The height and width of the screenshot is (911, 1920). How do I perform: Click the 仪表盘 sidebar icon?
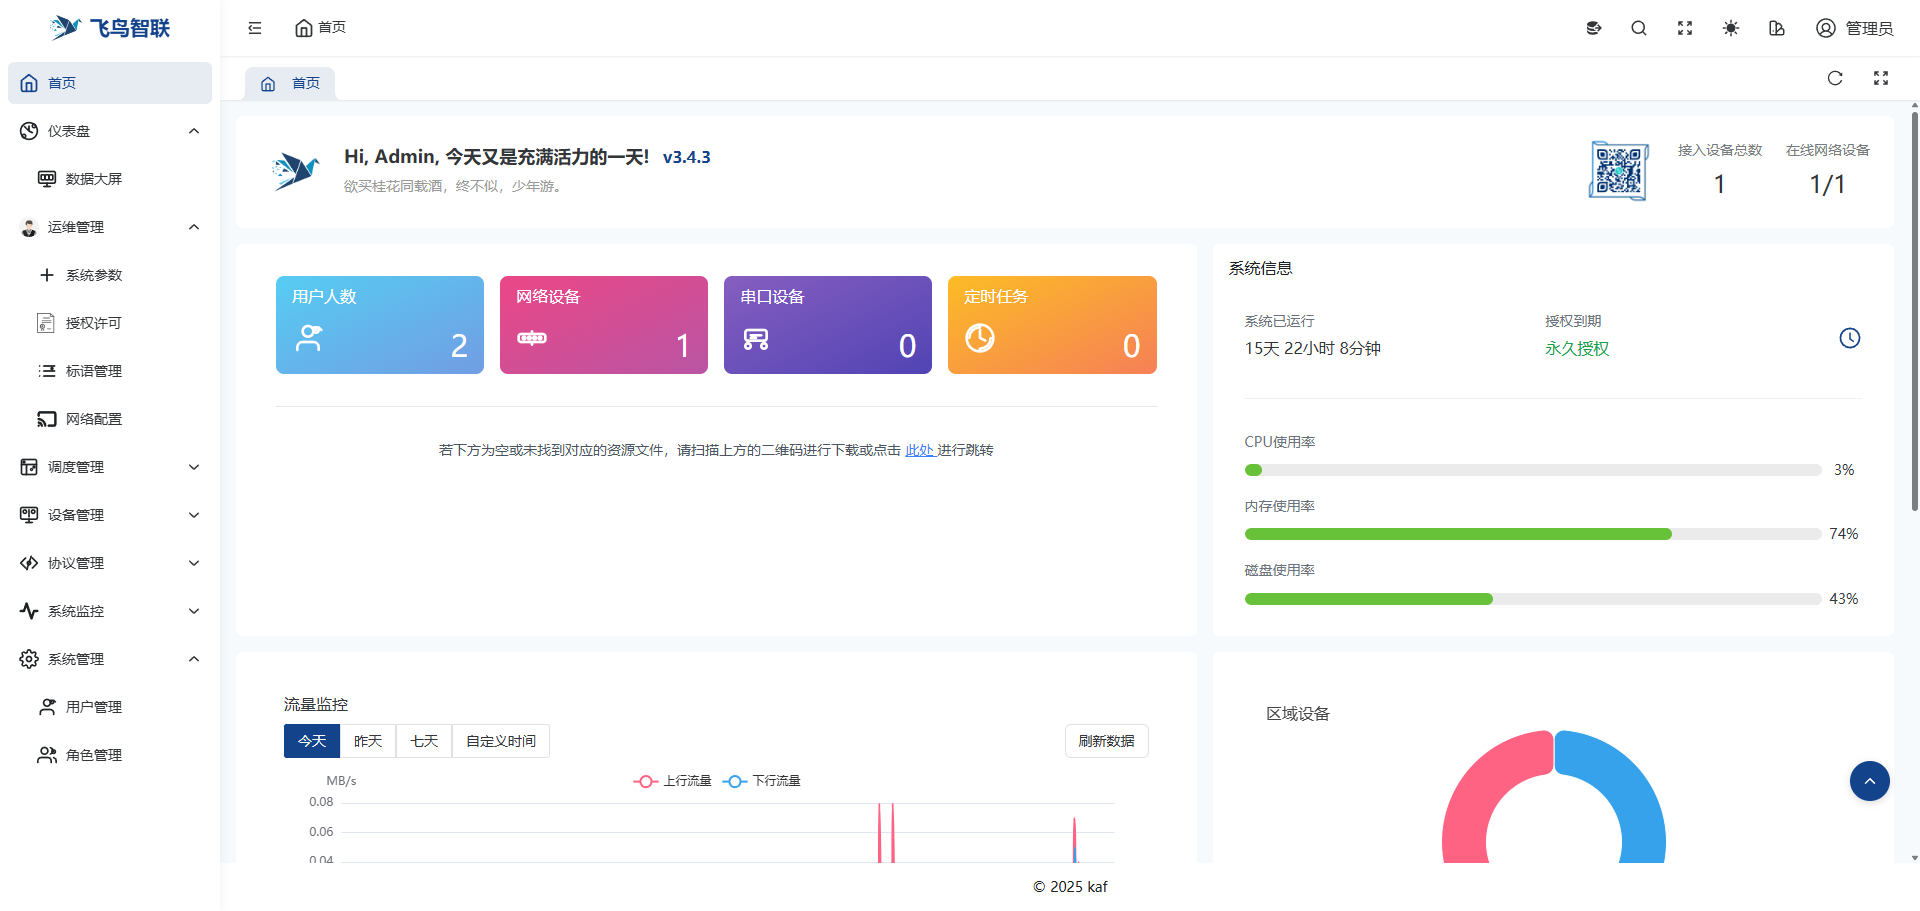pos(29,131)
